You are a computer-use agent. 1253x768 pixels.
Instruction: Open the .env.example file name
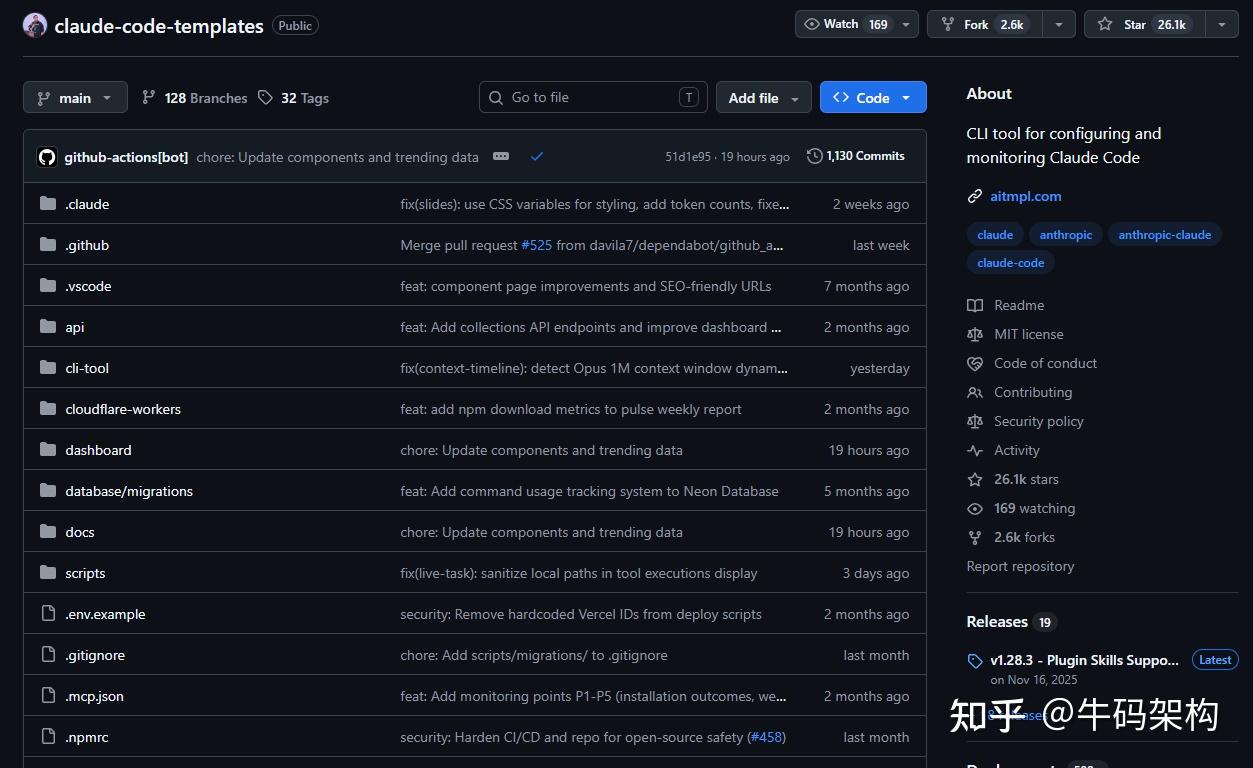105,615
